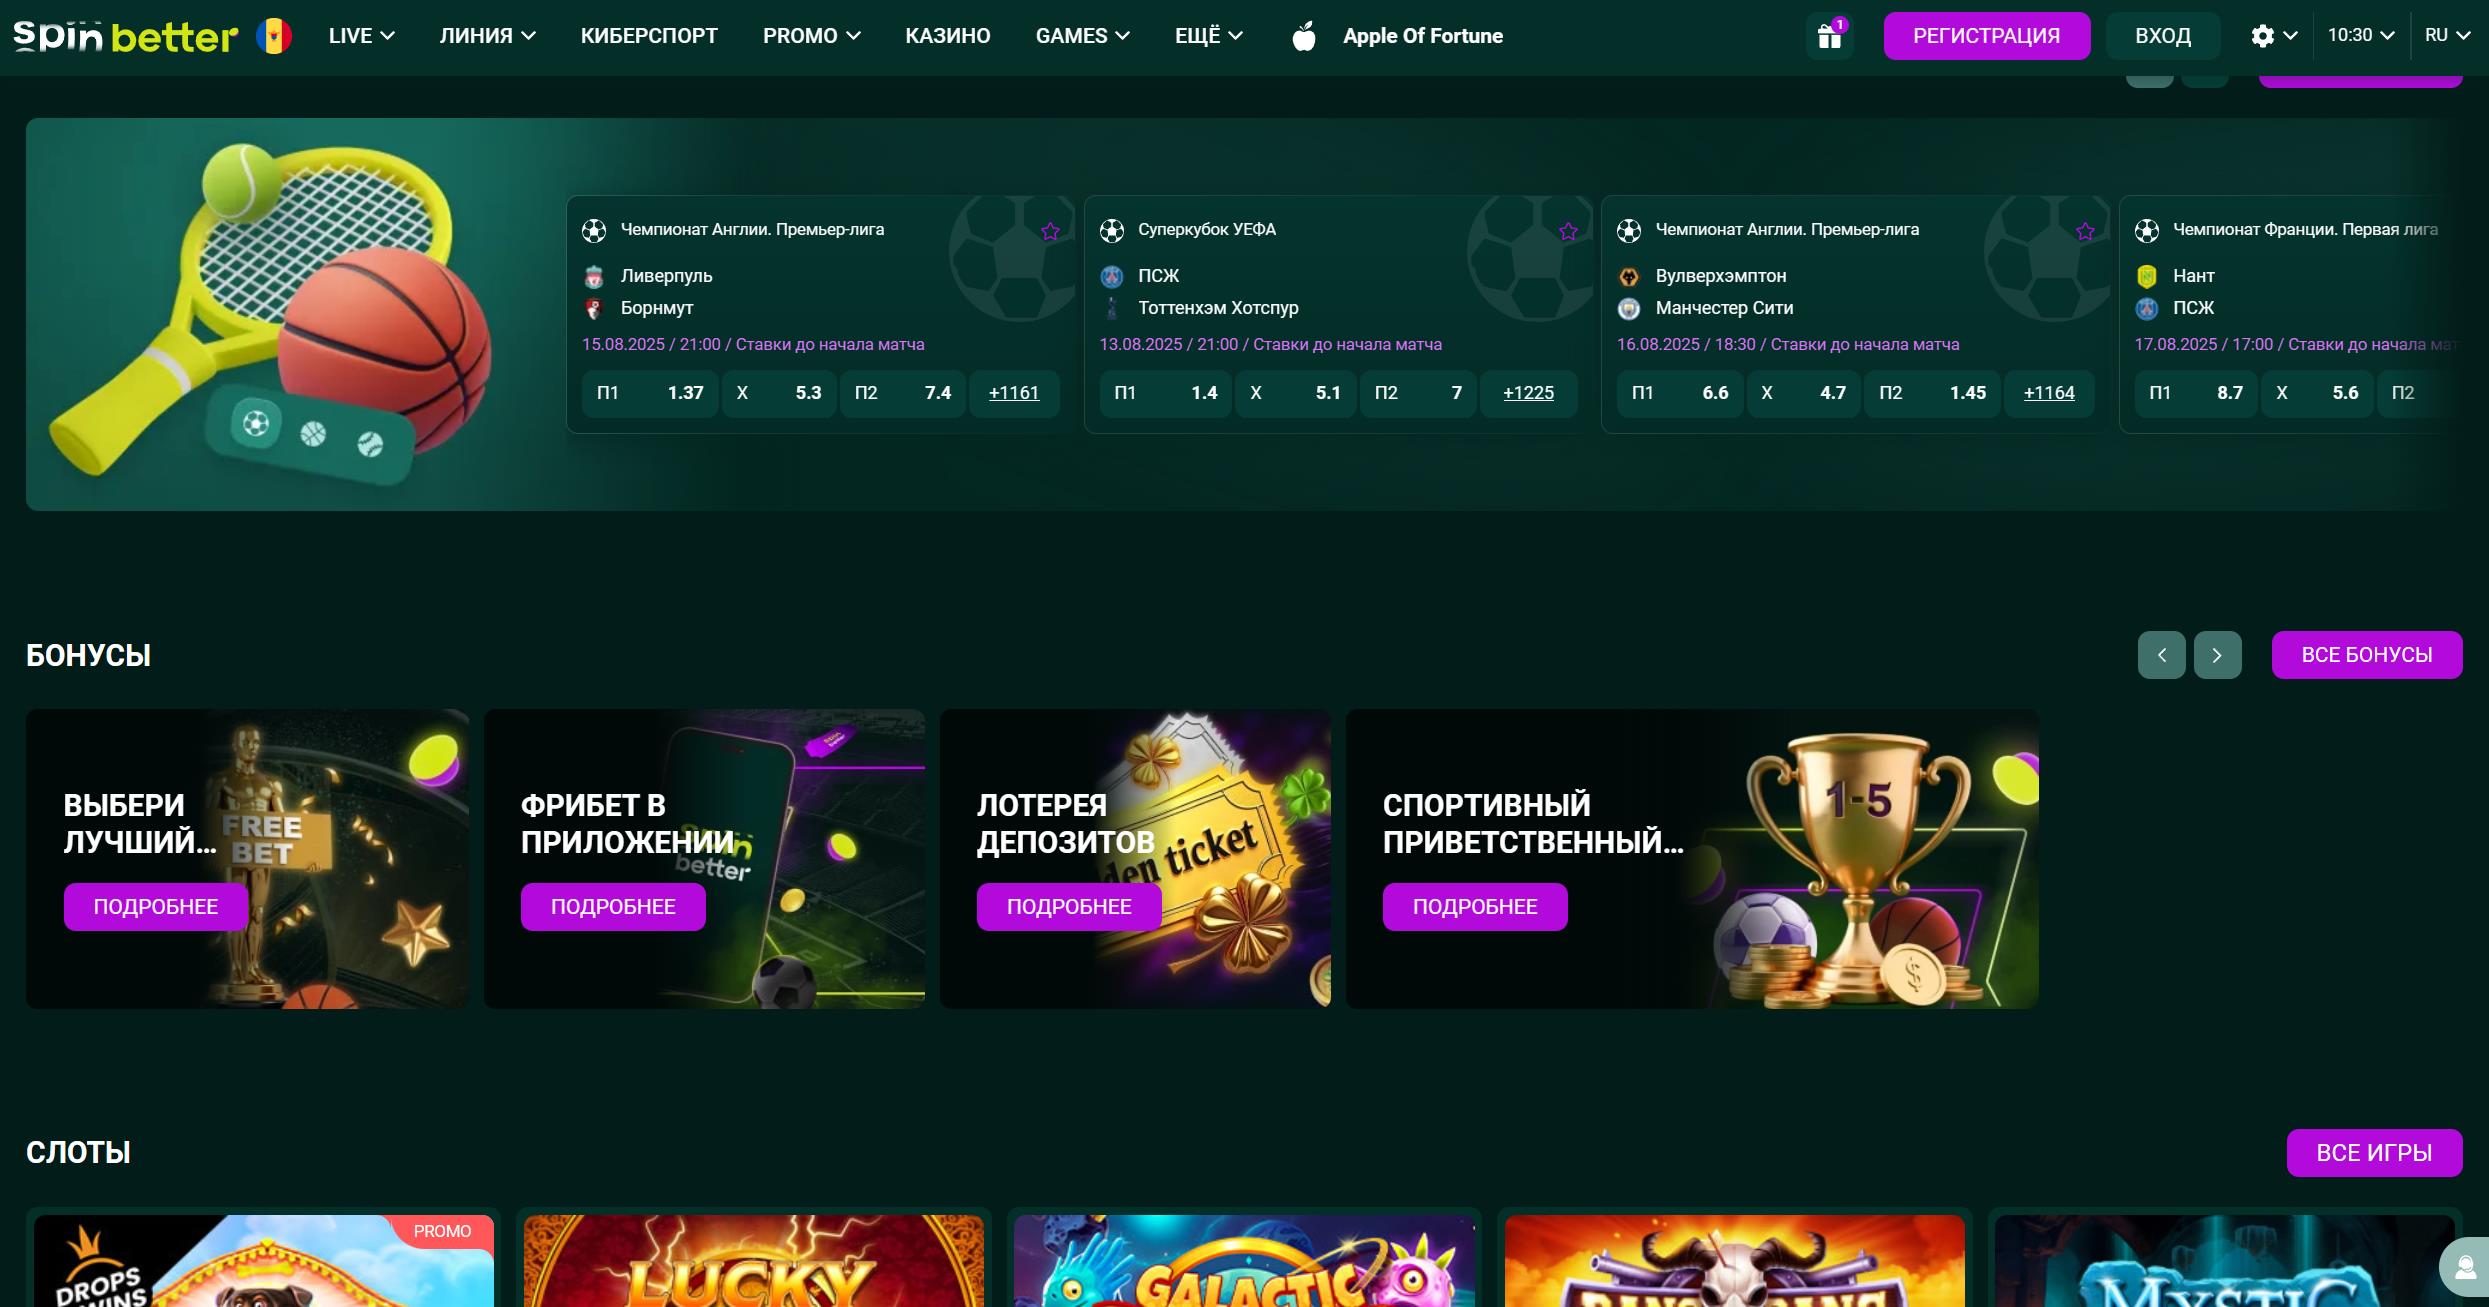
Task: Open the settings gear icon
Action: point(2262,36)
